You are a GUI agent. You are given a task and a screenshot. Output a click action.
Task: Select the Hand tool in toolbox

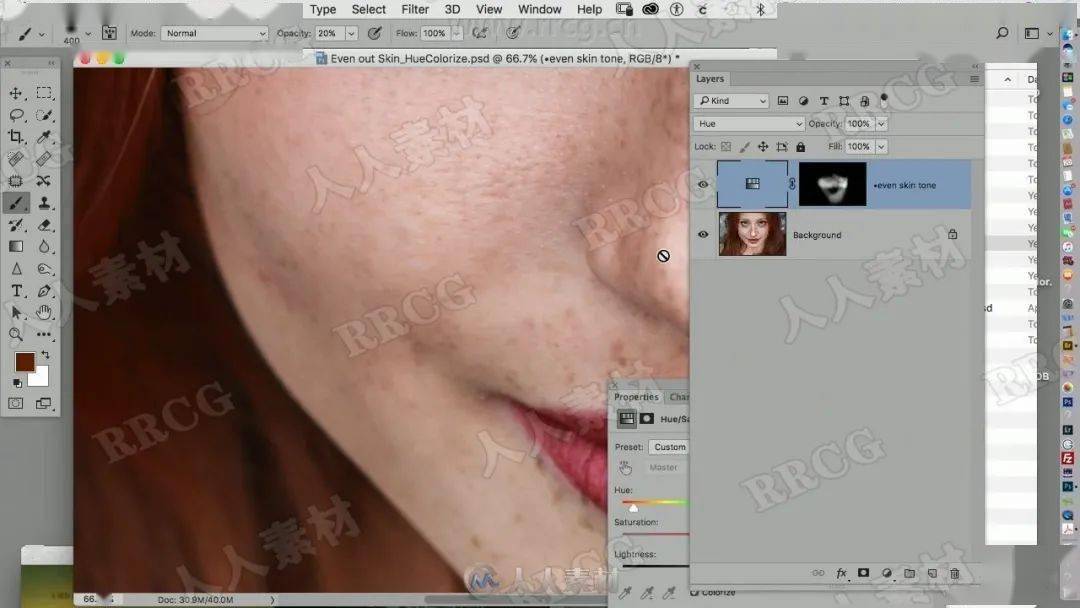pos(44,313)
